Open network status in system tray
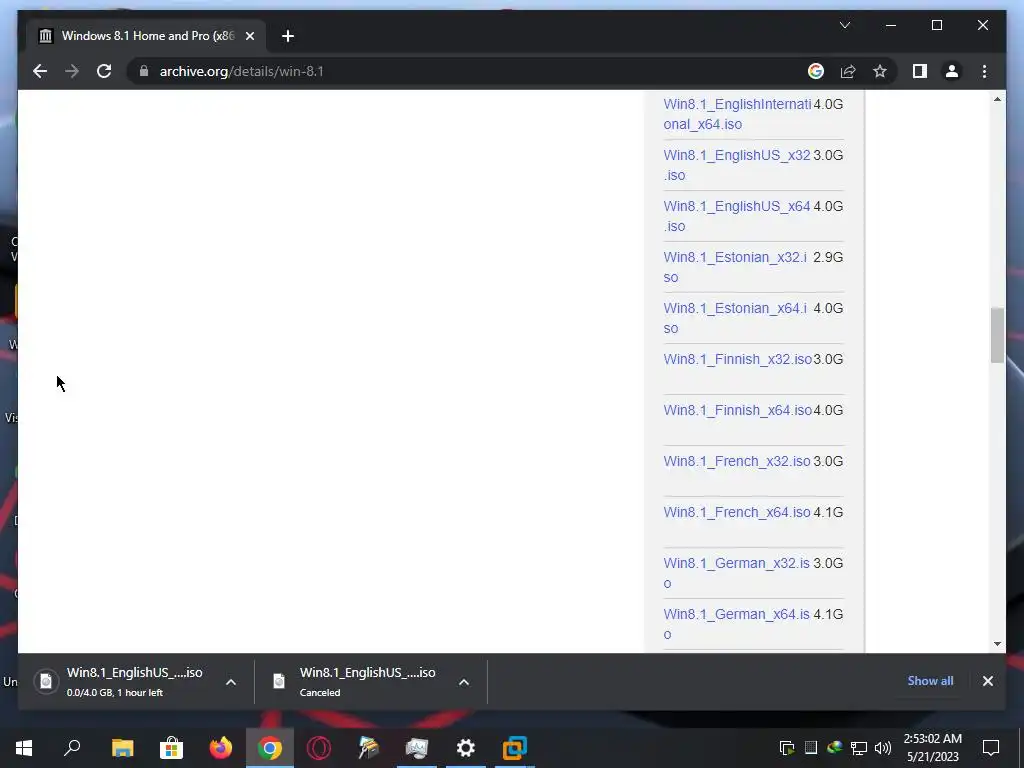This screenshot has width=1024, height=768. pos(859,748)
